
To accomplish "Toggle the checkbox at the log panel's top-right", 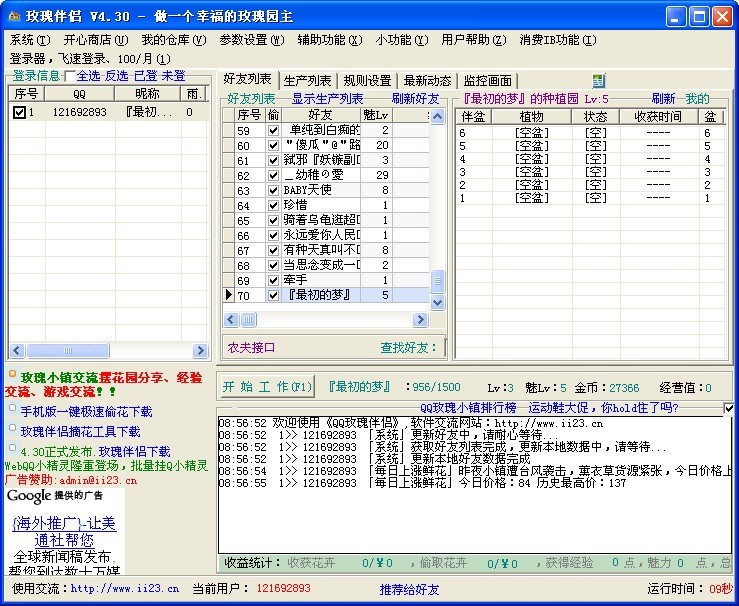I will tap(728, 408).
